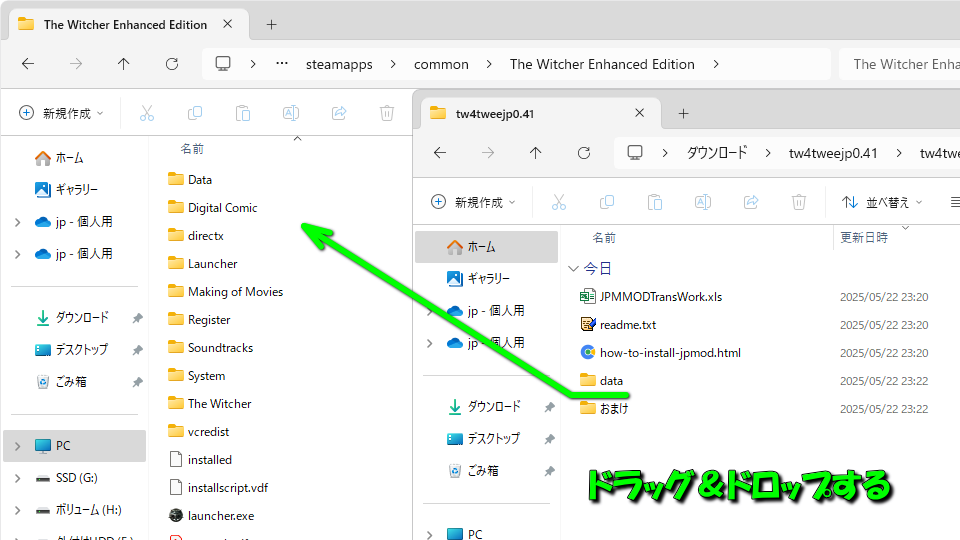960x540 pixels.
Task: Click Paste icon in tw4tweejp0.41 window toolbar
Action: pyautogui.click(x=655, y=202)
